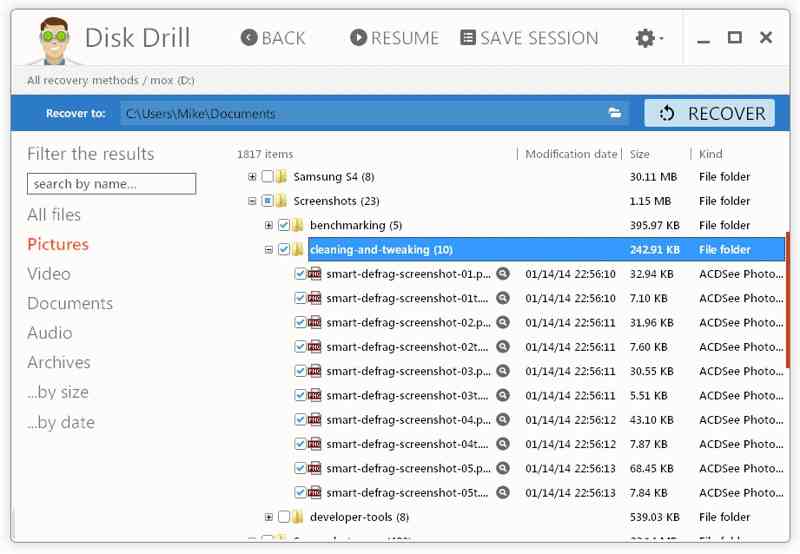Preview smart-defrag-screenshot-04t... with magnifier icon
Viewport: 800px width, 554px height.
pyautogui.click(x=503, y=444)
